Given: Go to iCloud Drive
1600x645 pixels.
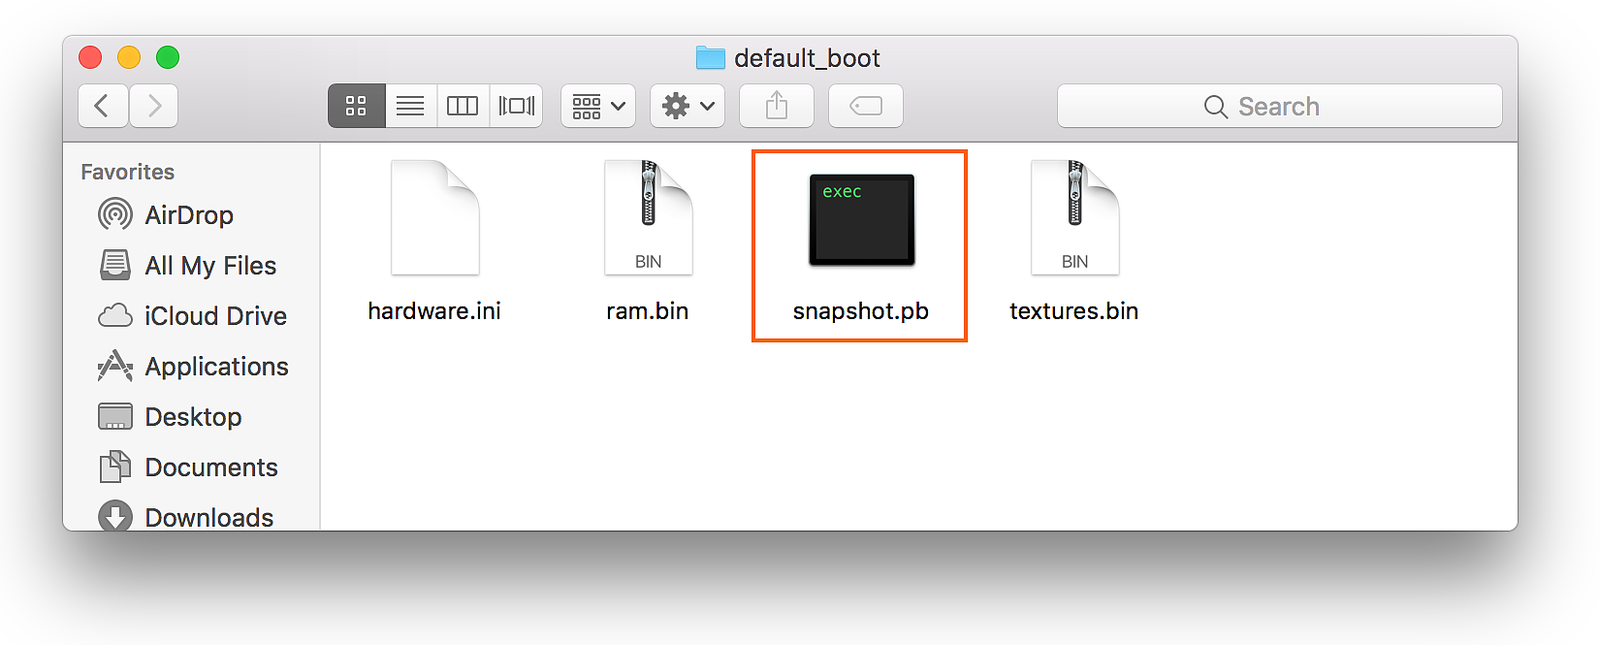Looking at the screenshot, I should (x=214, y=316).
